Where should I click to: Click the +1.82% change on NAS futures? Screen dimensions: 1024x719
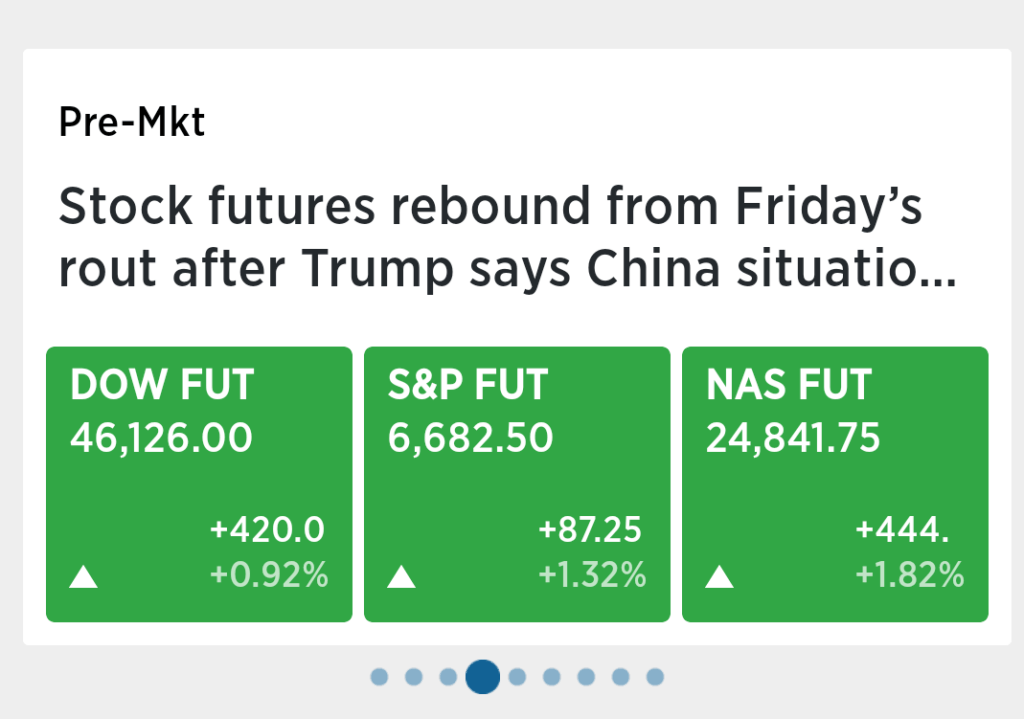tap(910, 575)
